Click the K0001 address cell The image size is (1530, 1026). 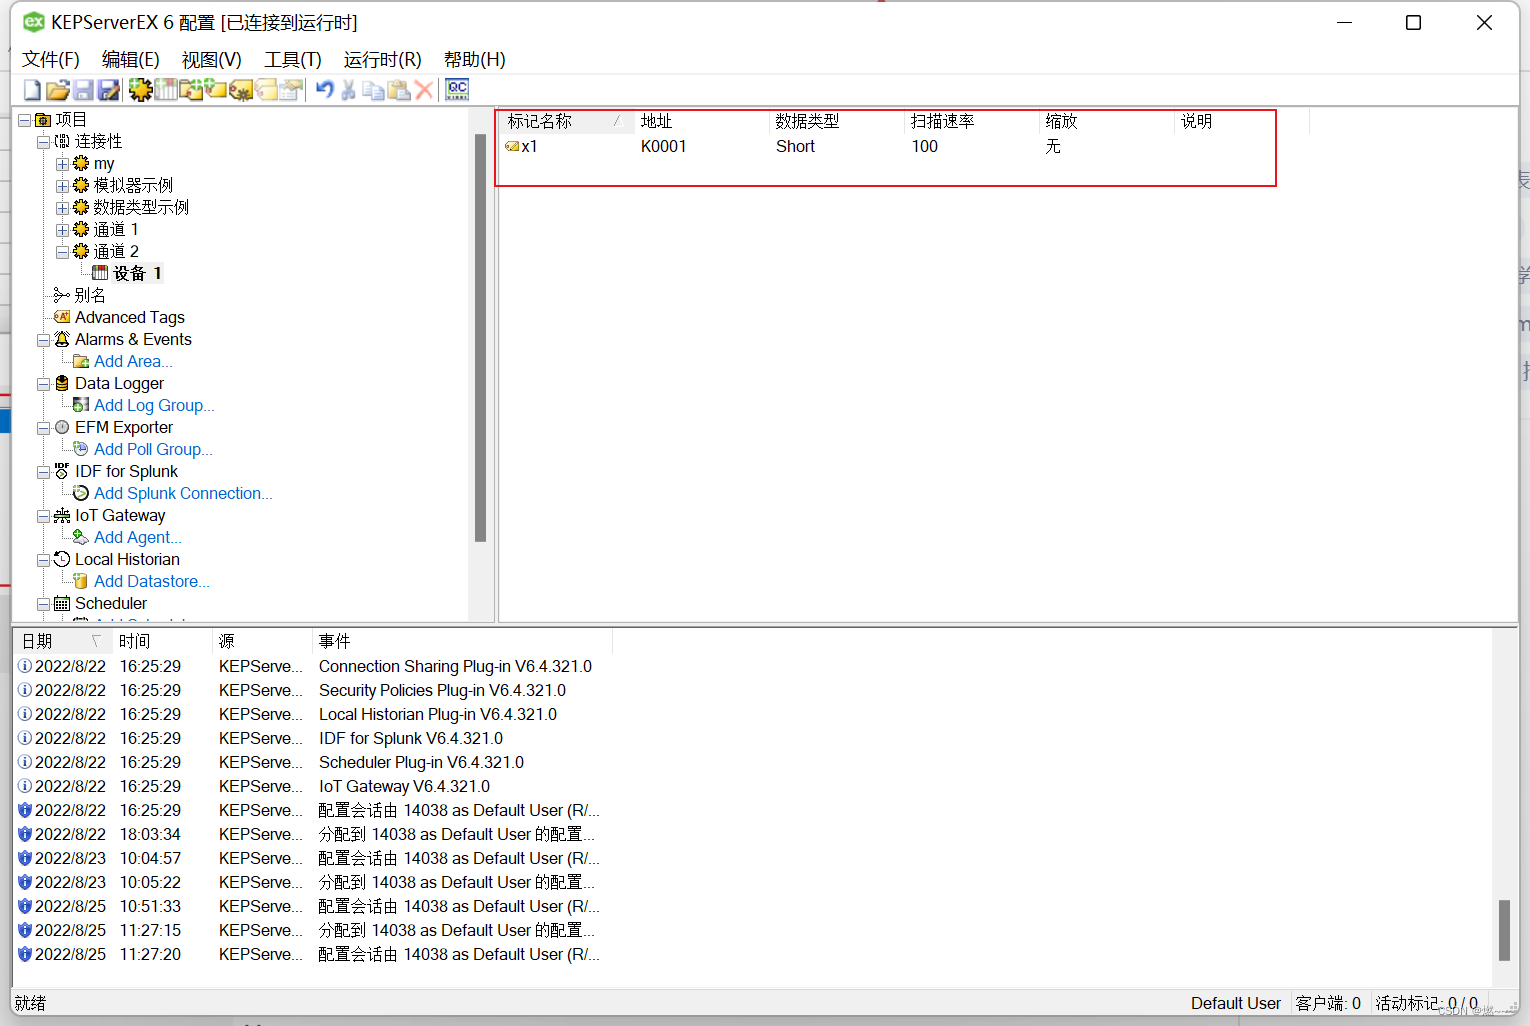point(664,146)
